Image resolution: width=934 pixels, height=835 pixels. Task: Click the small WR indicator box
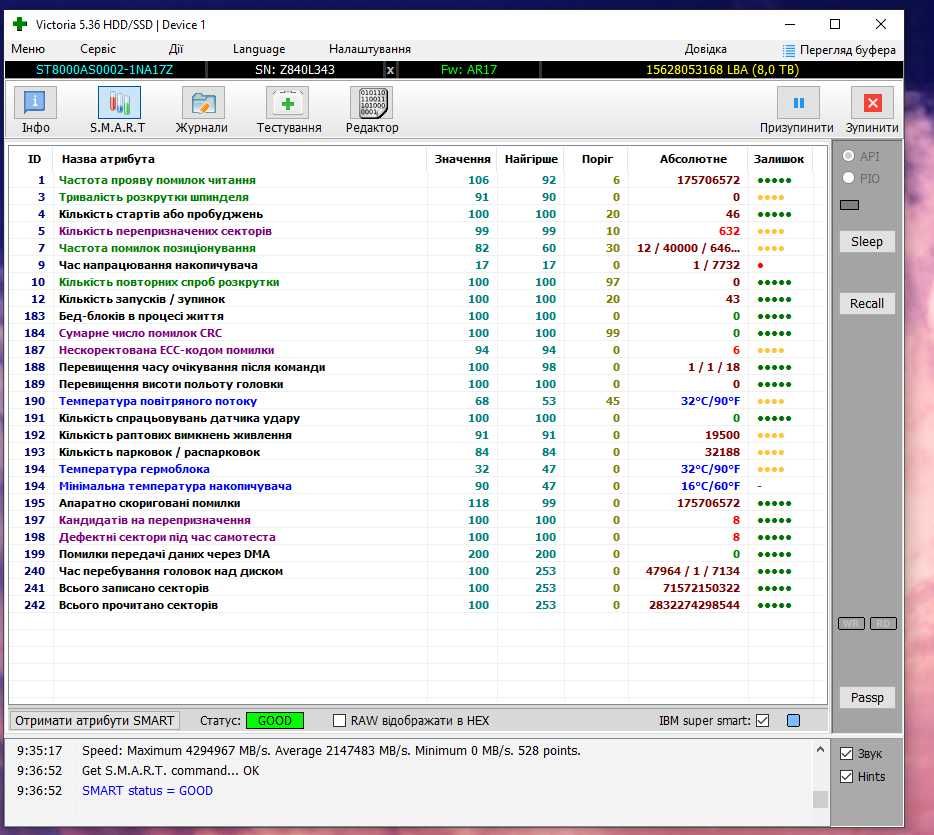coord(851,624)
